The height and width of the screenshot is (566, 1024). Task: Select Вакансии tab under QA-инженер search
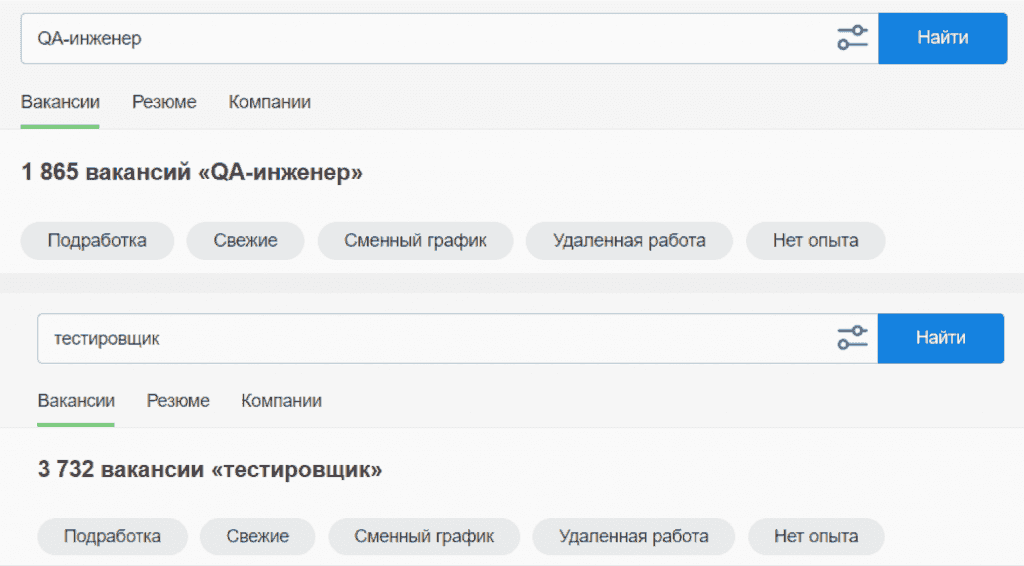(x=60, y=102)
